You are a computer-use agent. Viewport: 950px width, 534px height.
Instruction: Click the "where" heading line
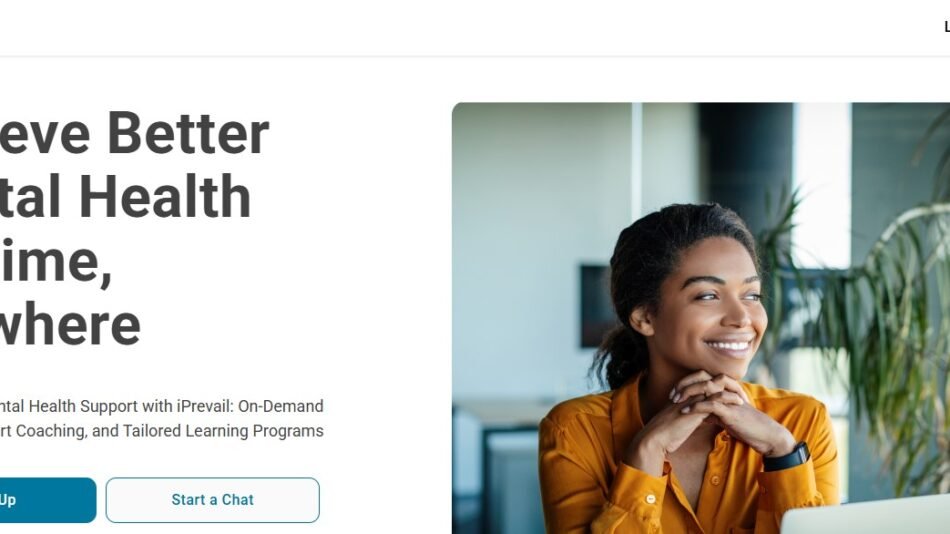[x=70, y=325]
